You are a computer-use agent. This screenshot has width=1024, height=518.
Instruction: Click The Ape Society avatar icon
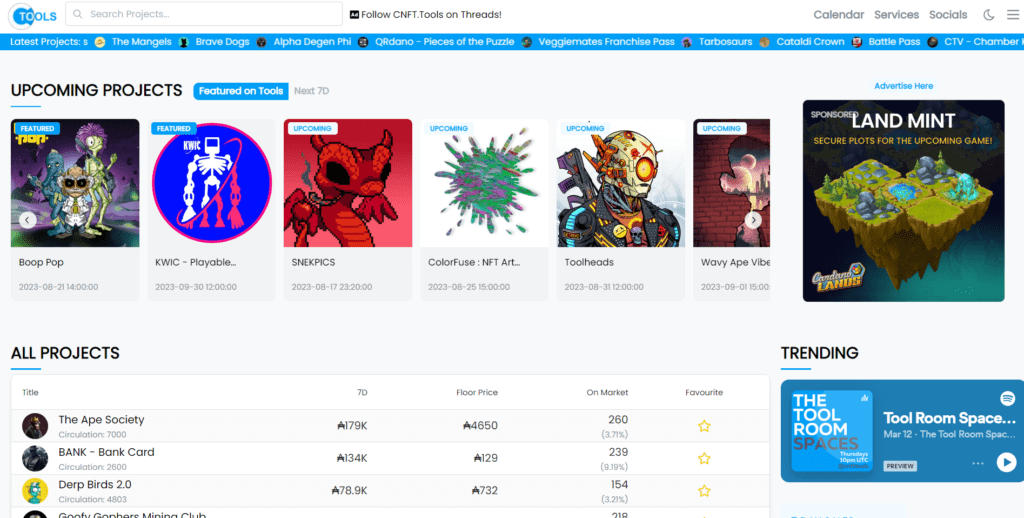point(35,426)
